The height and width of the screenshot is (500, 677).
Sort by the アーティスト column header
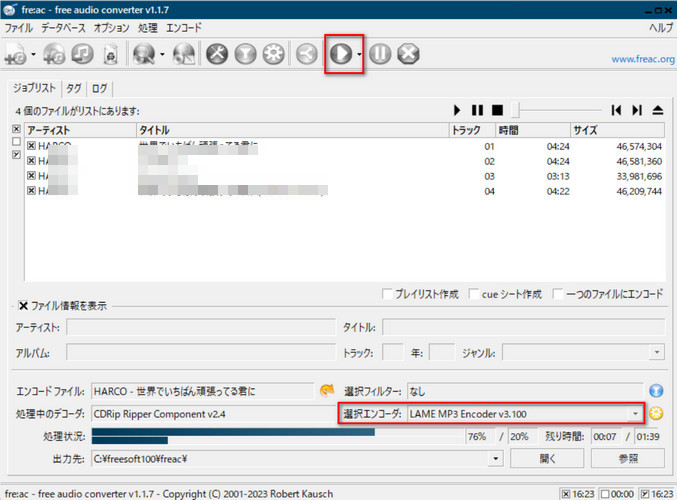[80, 130]
